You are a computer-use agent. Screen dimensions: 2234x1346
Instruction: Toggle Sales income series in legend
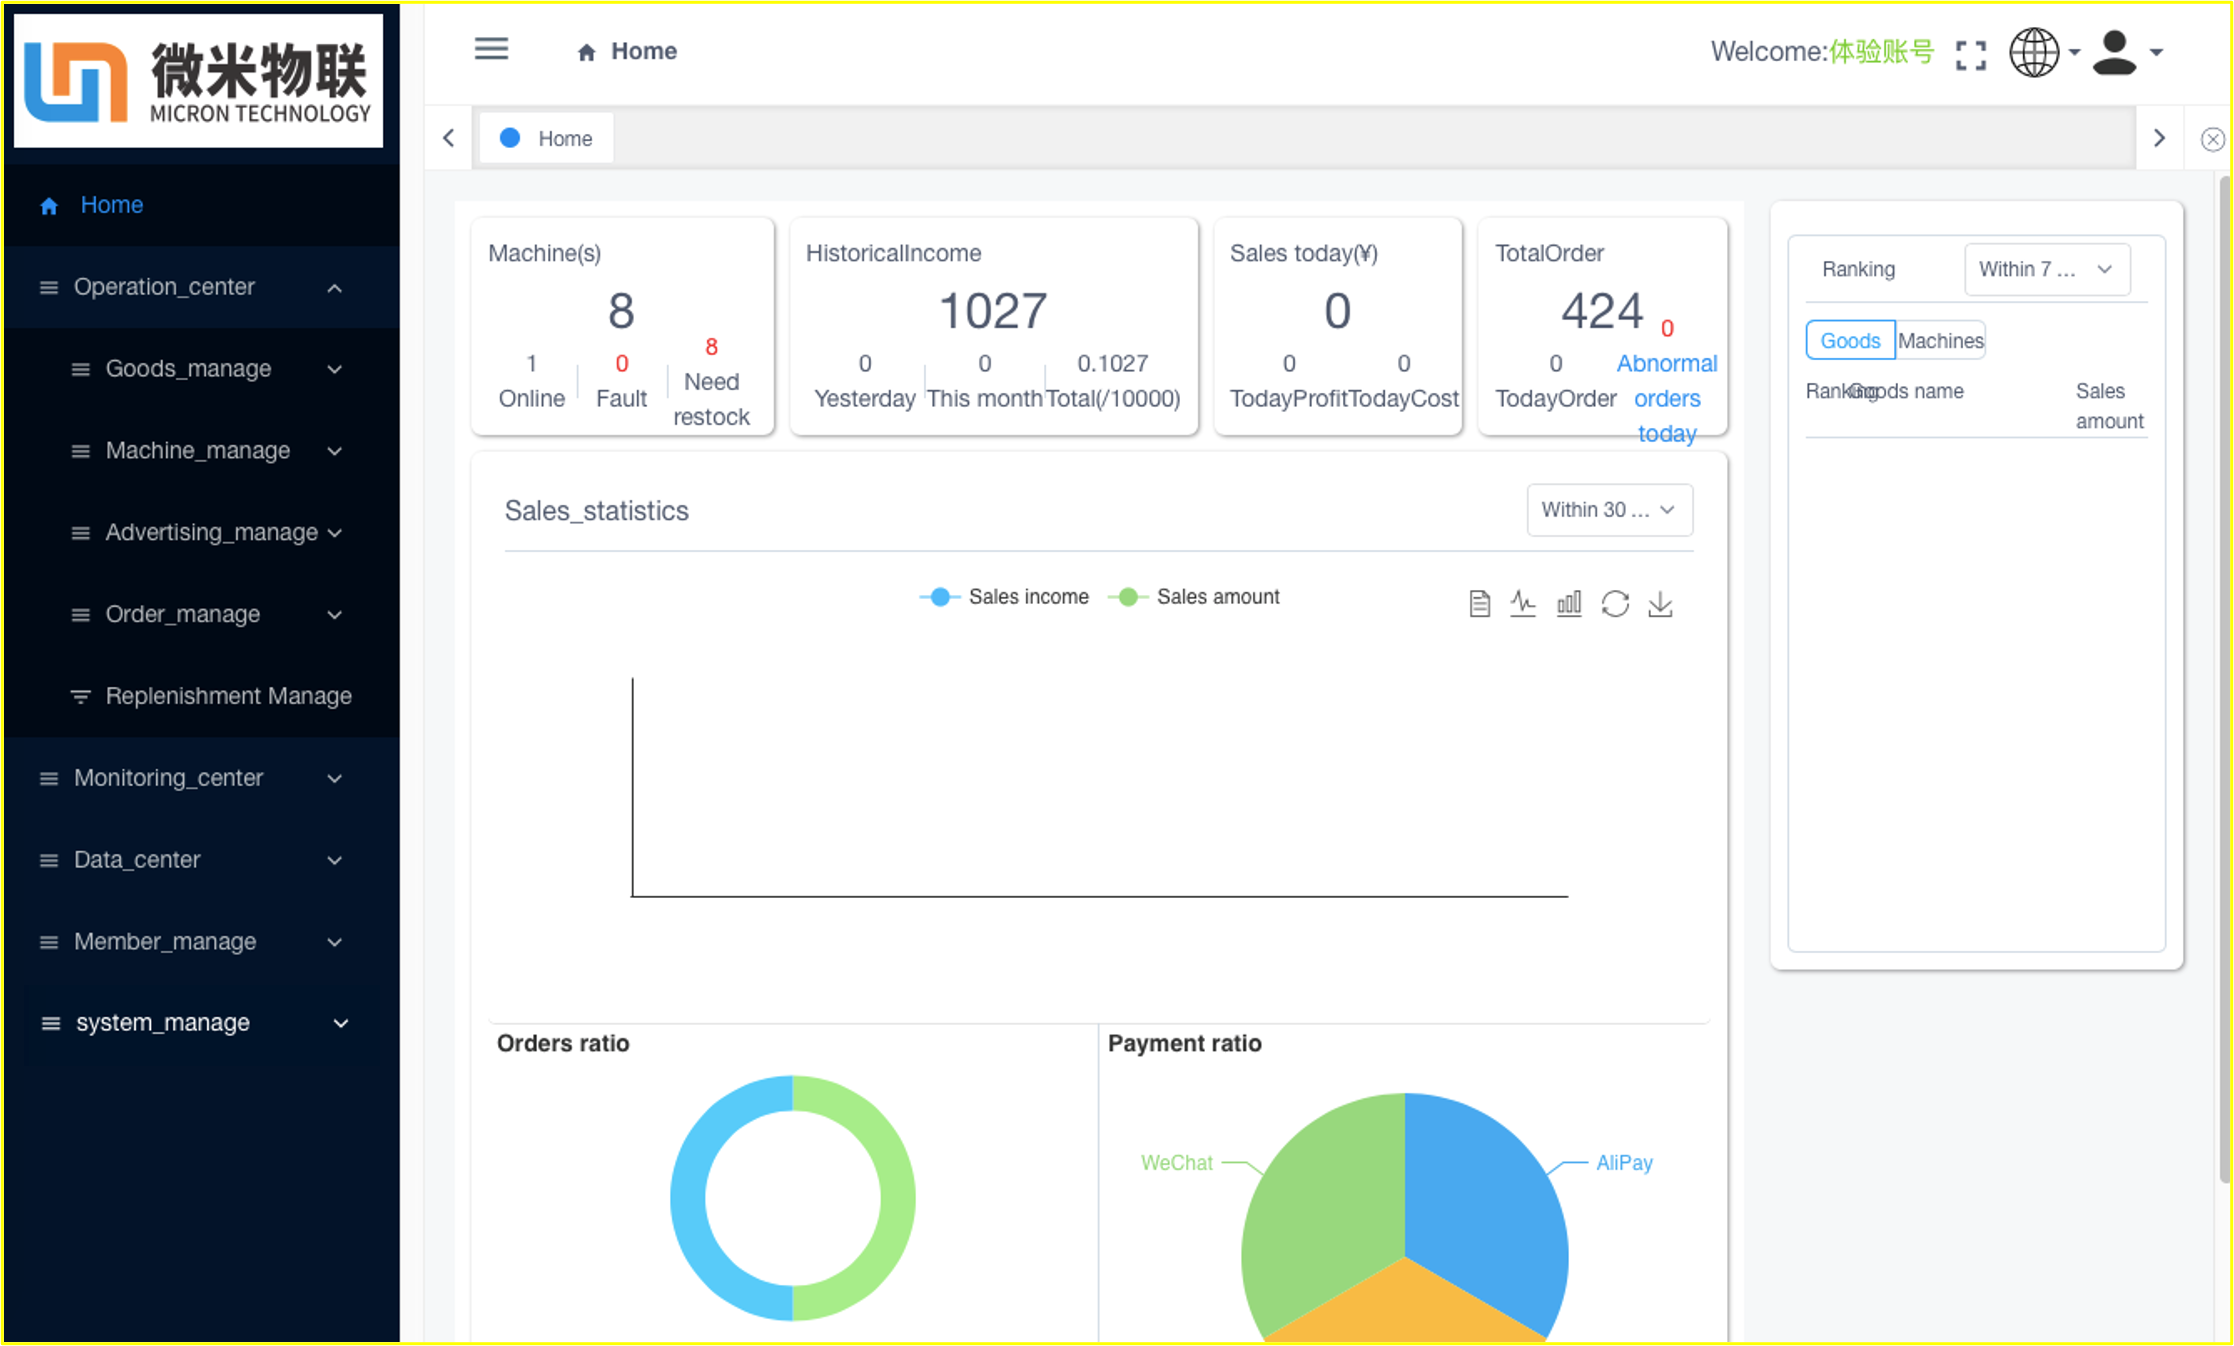point(1004,597)
